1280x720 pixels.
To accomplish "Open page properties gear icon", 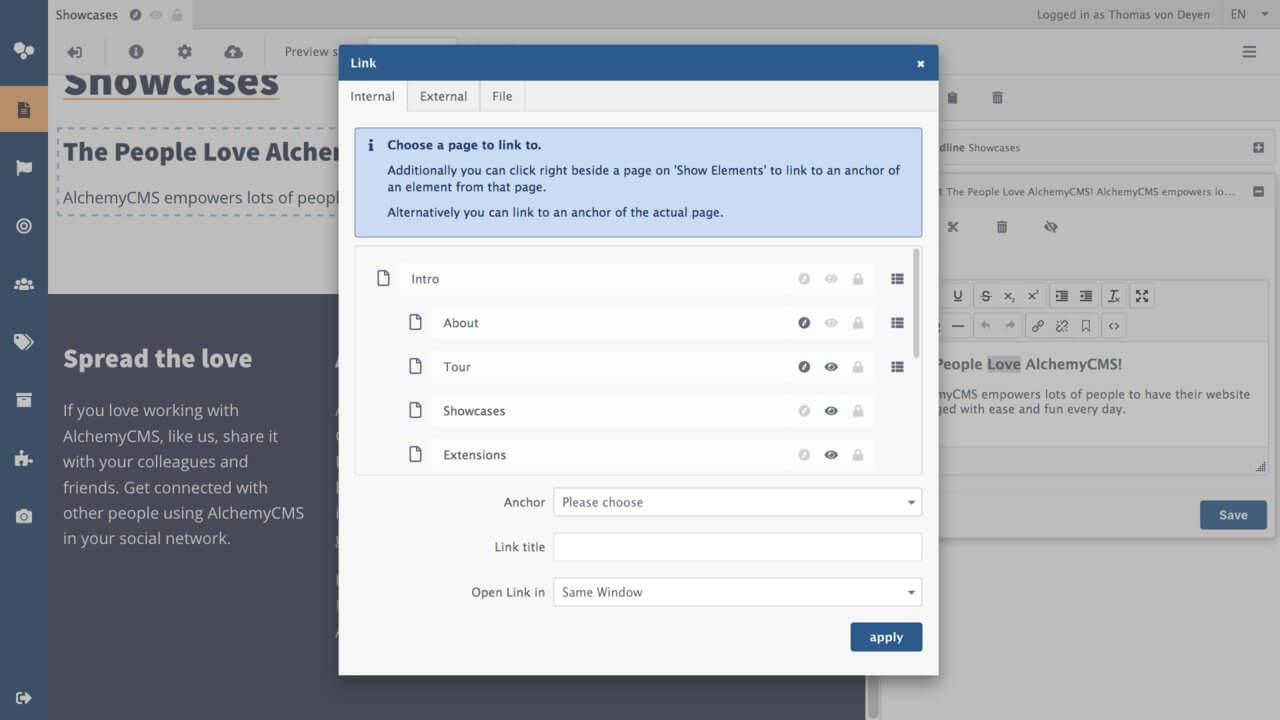I will (184, 52).
